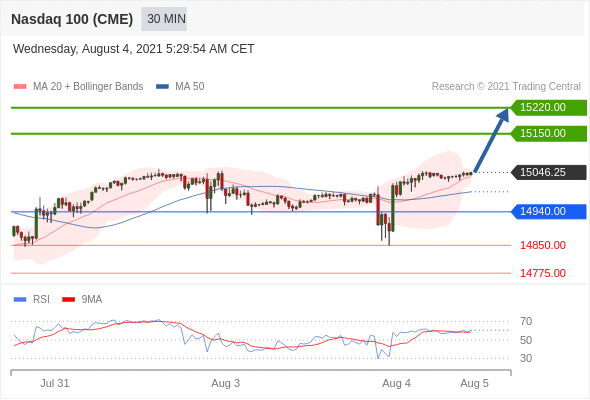Viewport: 590px width, 400px height.
Task: Click the 30 MIN timeframe badge
Action: click(x=164, y=19)
